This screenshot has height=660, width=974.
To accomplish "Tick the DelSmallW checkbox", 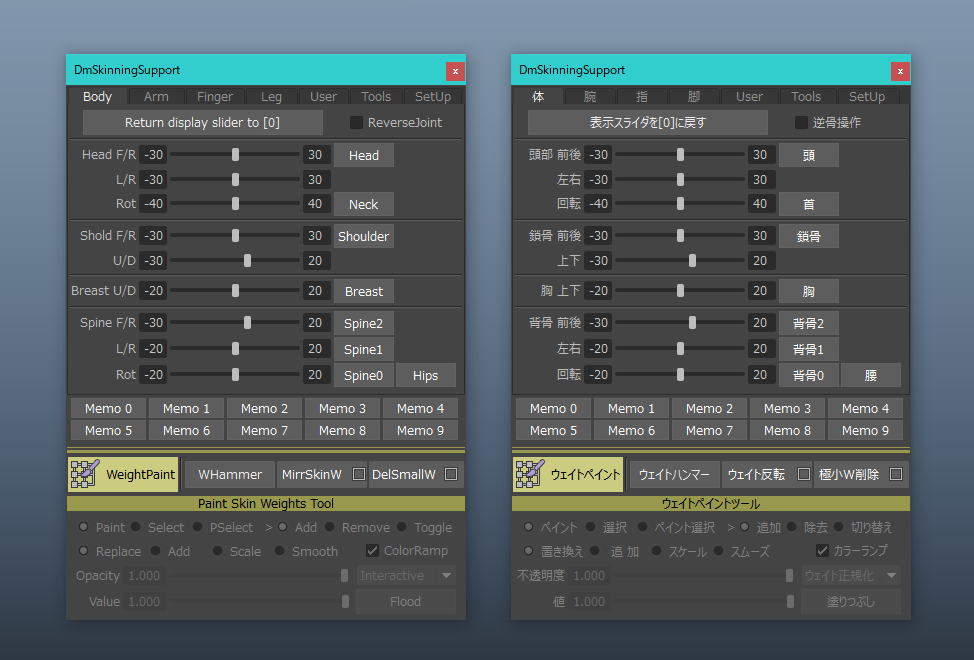I will pos(451,474).
